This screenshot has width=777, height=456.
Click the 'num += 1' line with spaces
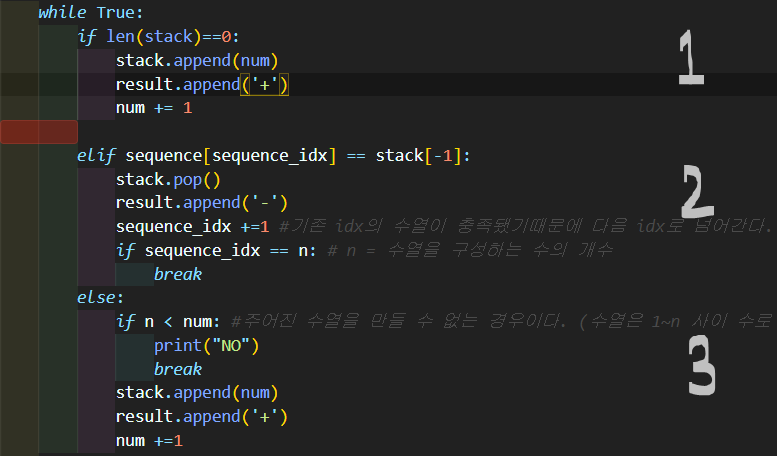pyautogui.click(x=154, y=108)
